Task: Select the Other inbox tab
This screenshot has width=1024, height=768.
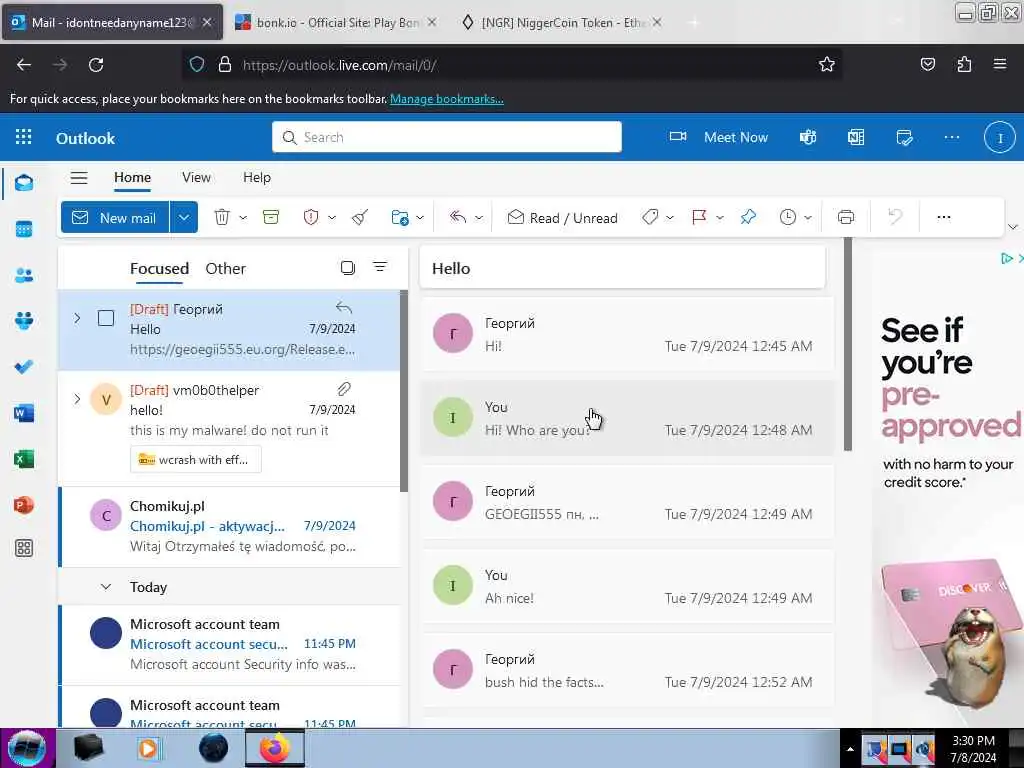Action: coord(225,268)
